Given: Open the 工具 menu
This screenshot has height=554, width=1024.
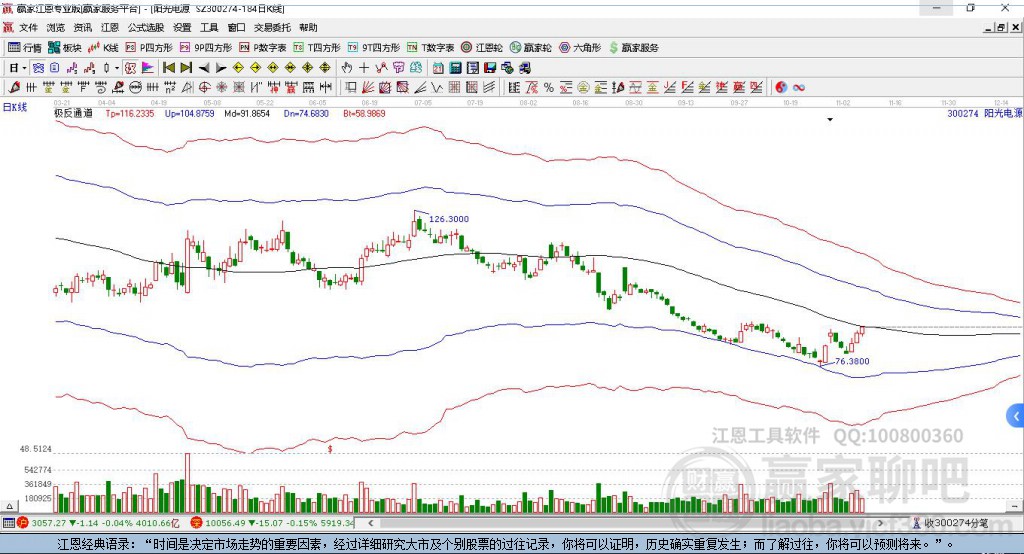Looking at the screenshot, I should coord(209,27).
